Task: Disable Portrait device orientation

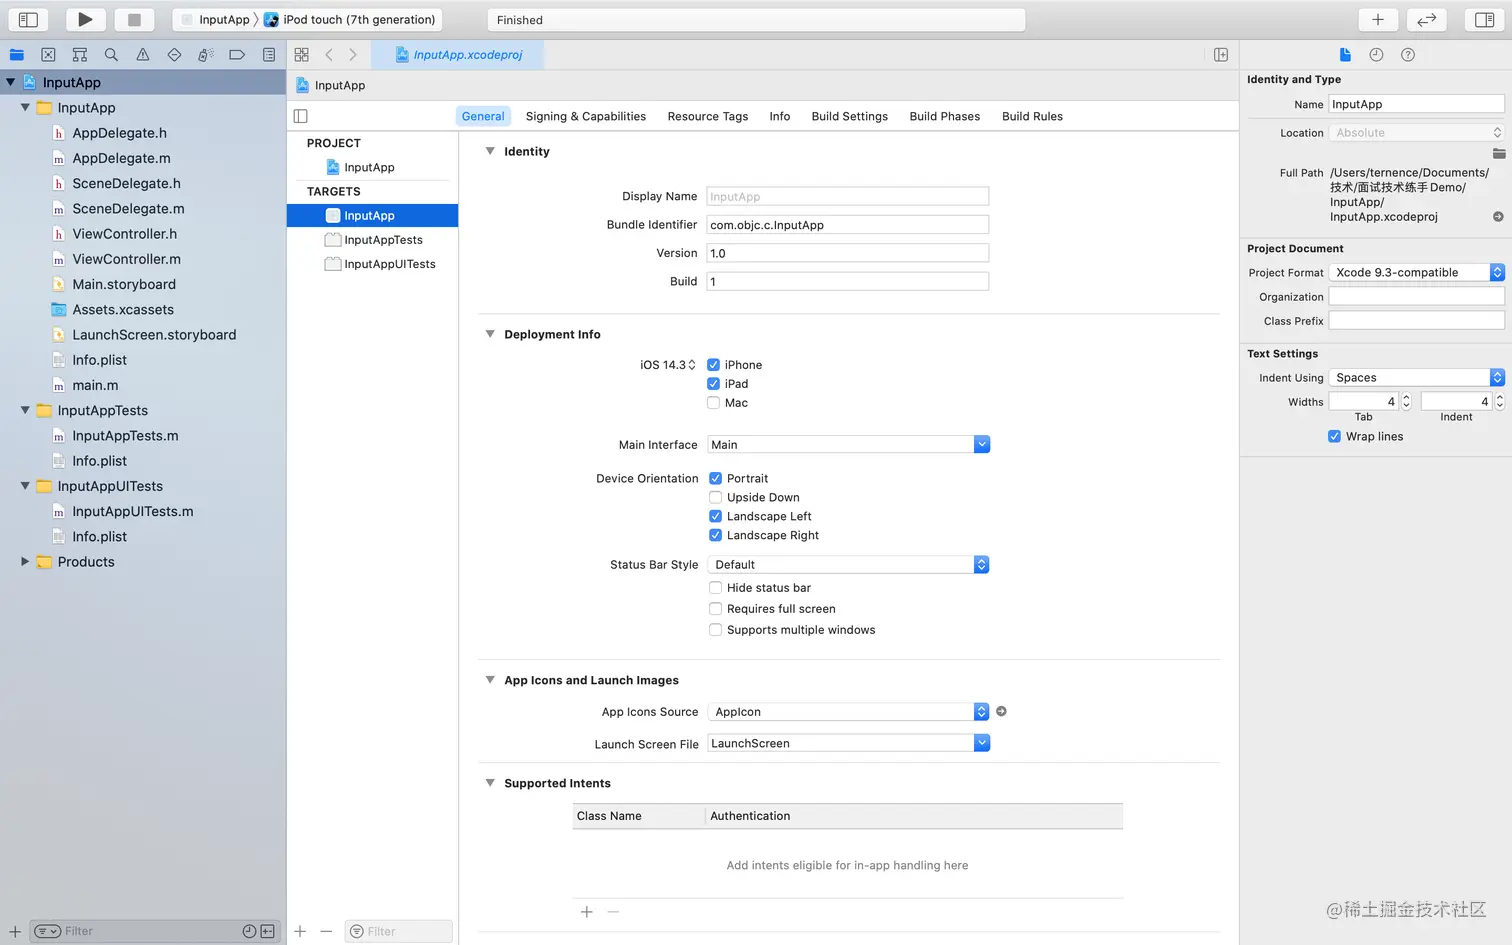Action: [716, 478]
